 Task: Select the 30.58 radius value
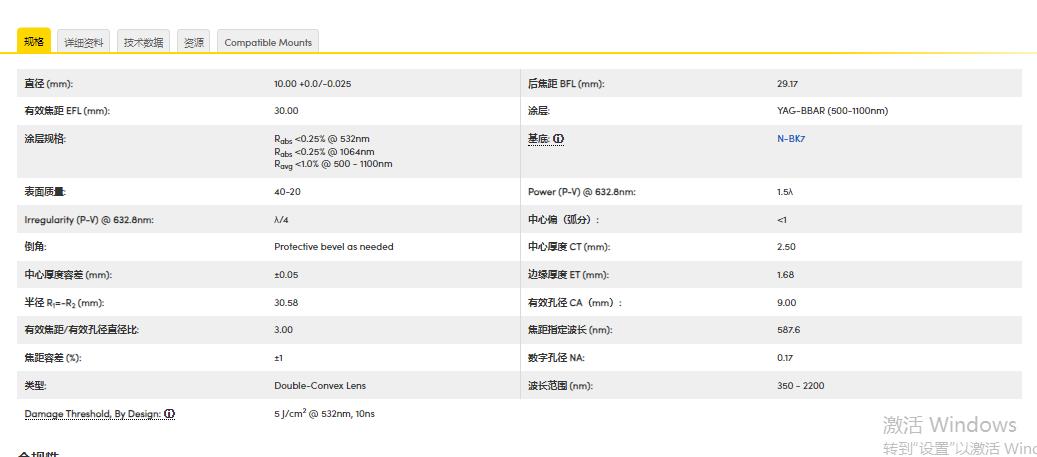click(286, 302)
